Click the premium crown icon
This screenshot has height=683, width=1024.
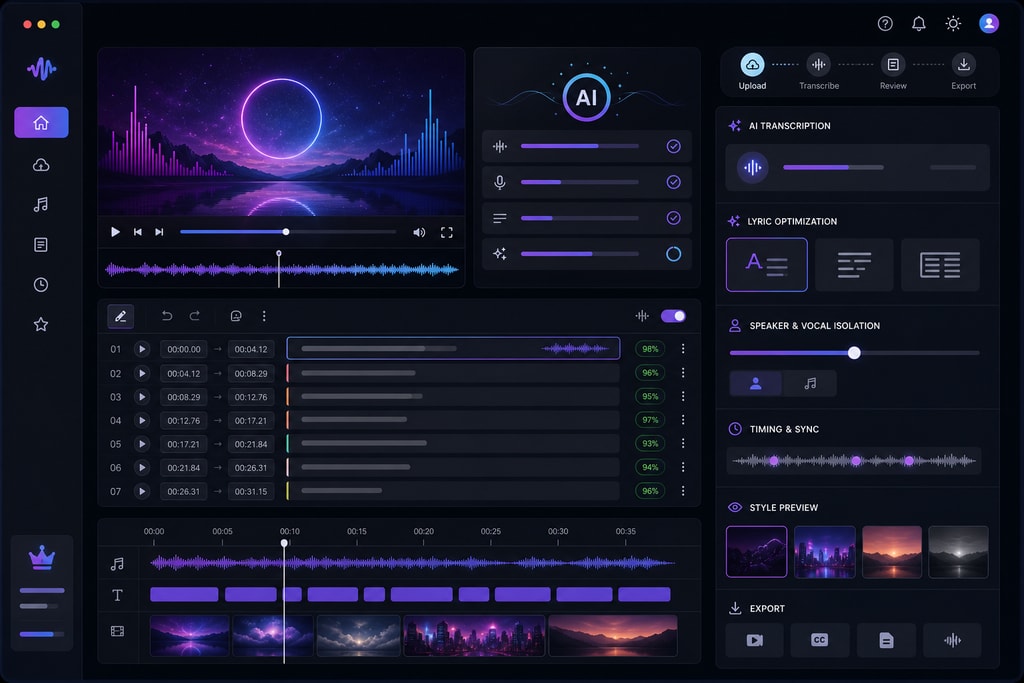pyautogui.click(x=42, y=558)
